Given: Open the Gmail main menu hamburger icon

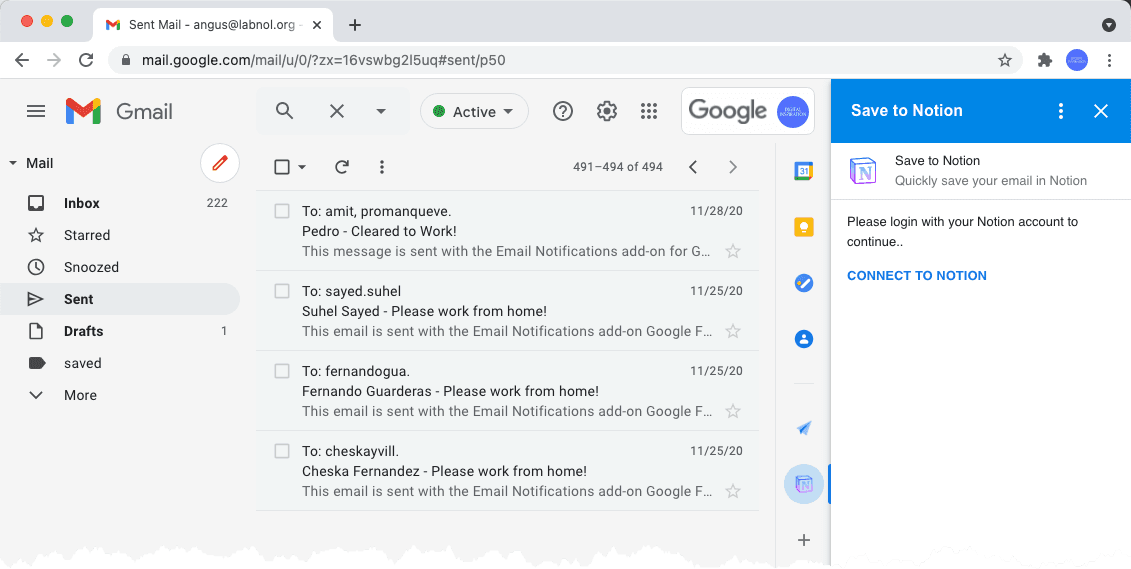Looking at the screenshot, I should pyautogui.click(x=35, y=111).
